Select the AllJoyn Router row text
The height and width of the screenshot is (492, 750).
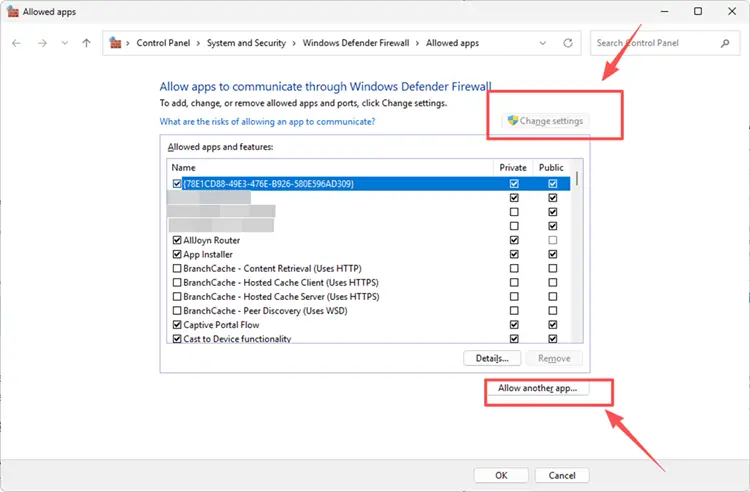tap(211, 240)
